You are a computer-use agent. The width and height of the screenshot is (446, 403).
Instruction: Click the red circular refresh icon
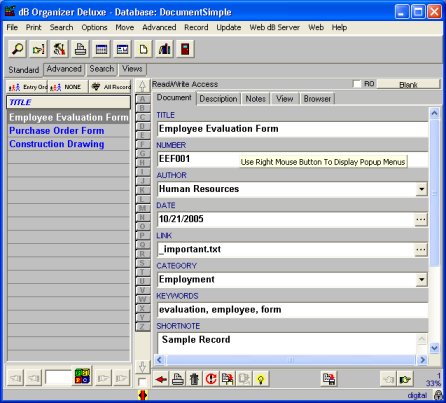211,379
